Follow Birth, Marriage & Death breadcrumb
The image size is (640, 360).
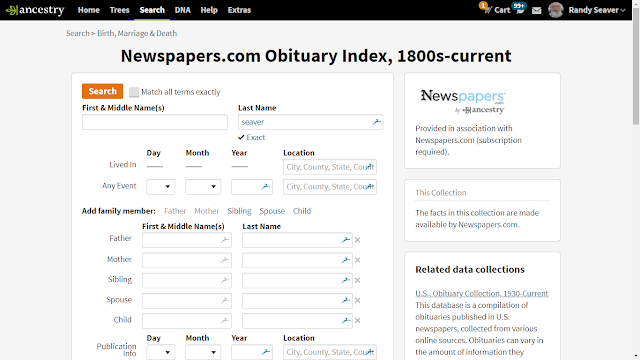coord(137,33)
